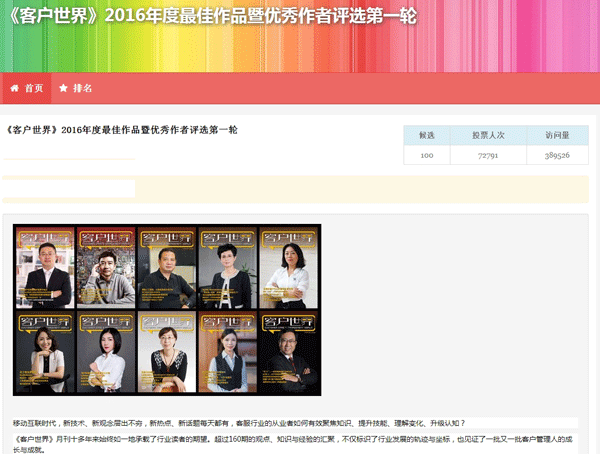Open bottom-right cover, man in dark suit
The width and height of the screenshot is (600, 454).
coord(289,352)
